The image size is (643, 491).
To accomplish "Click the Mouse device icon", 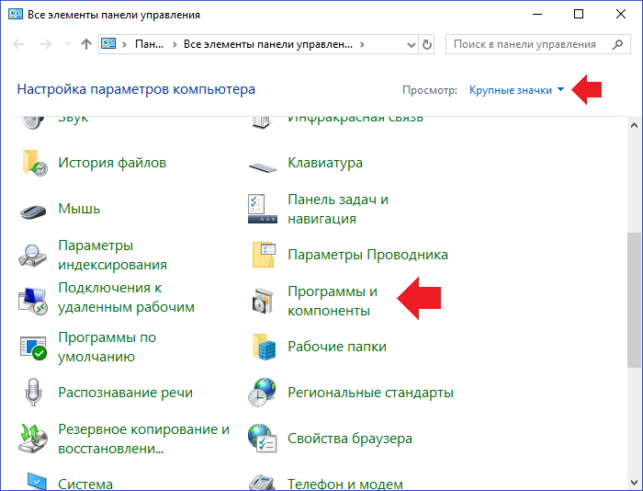I will 33,211.
